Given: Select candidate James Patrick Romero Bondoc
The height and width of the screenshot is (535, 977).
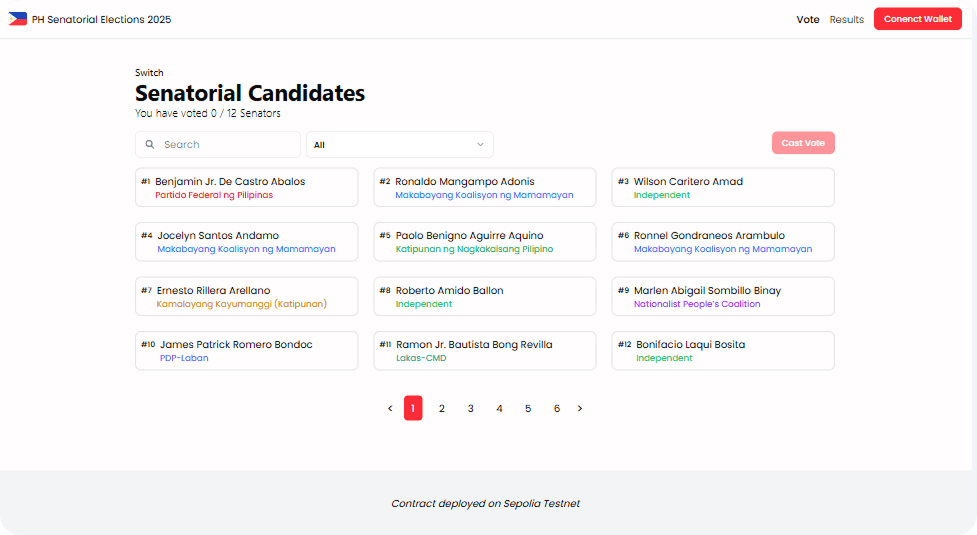Looking at the screenshot, I should click(246, 351).
